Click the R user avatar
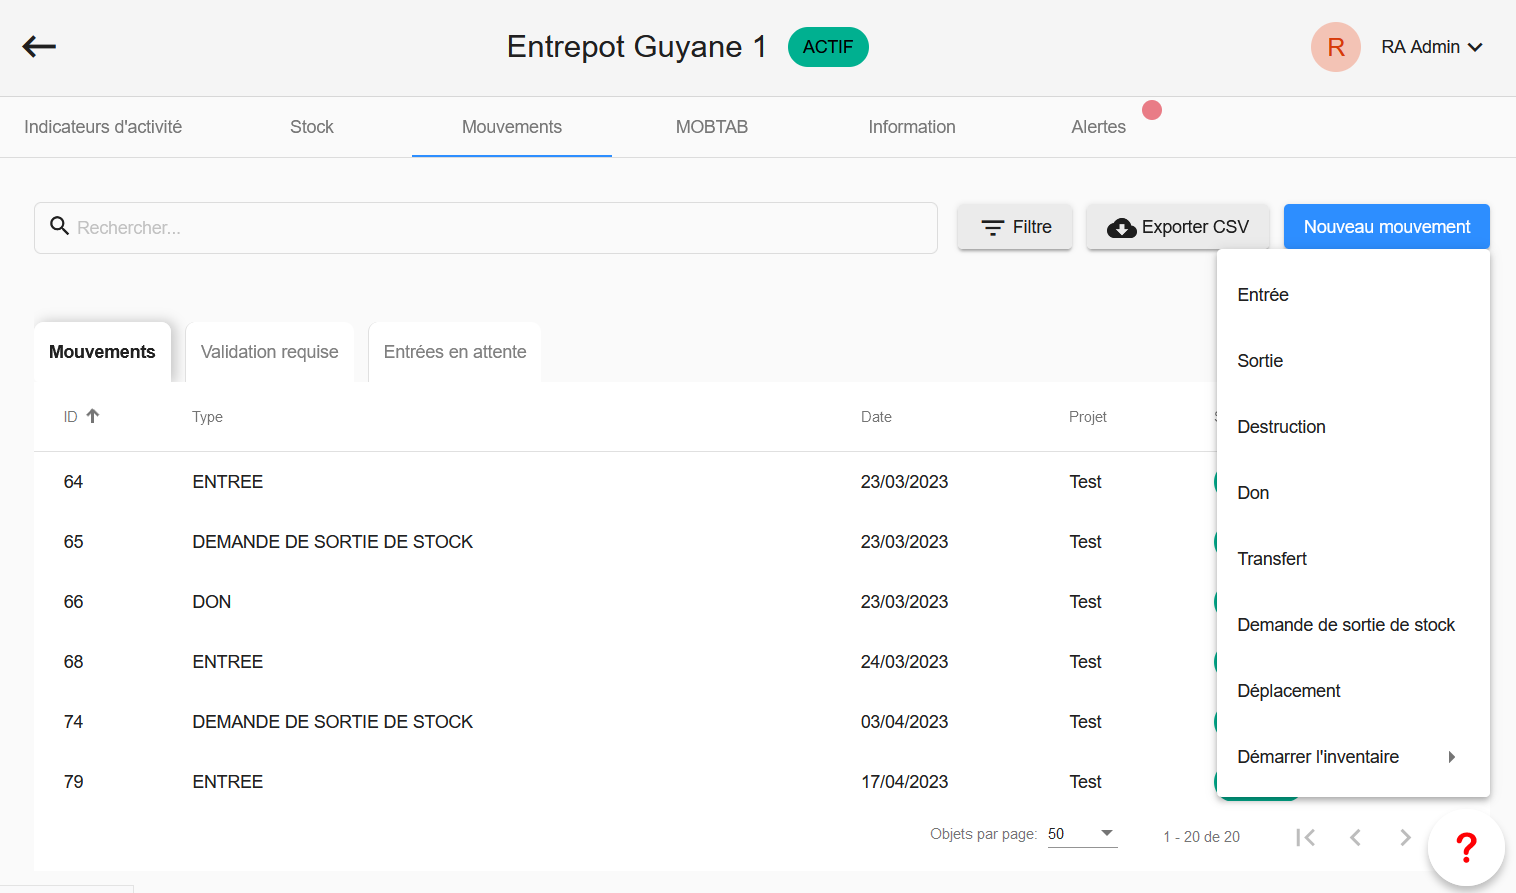The width and height of the screenshot is (1516, 893). (1335, 47)
